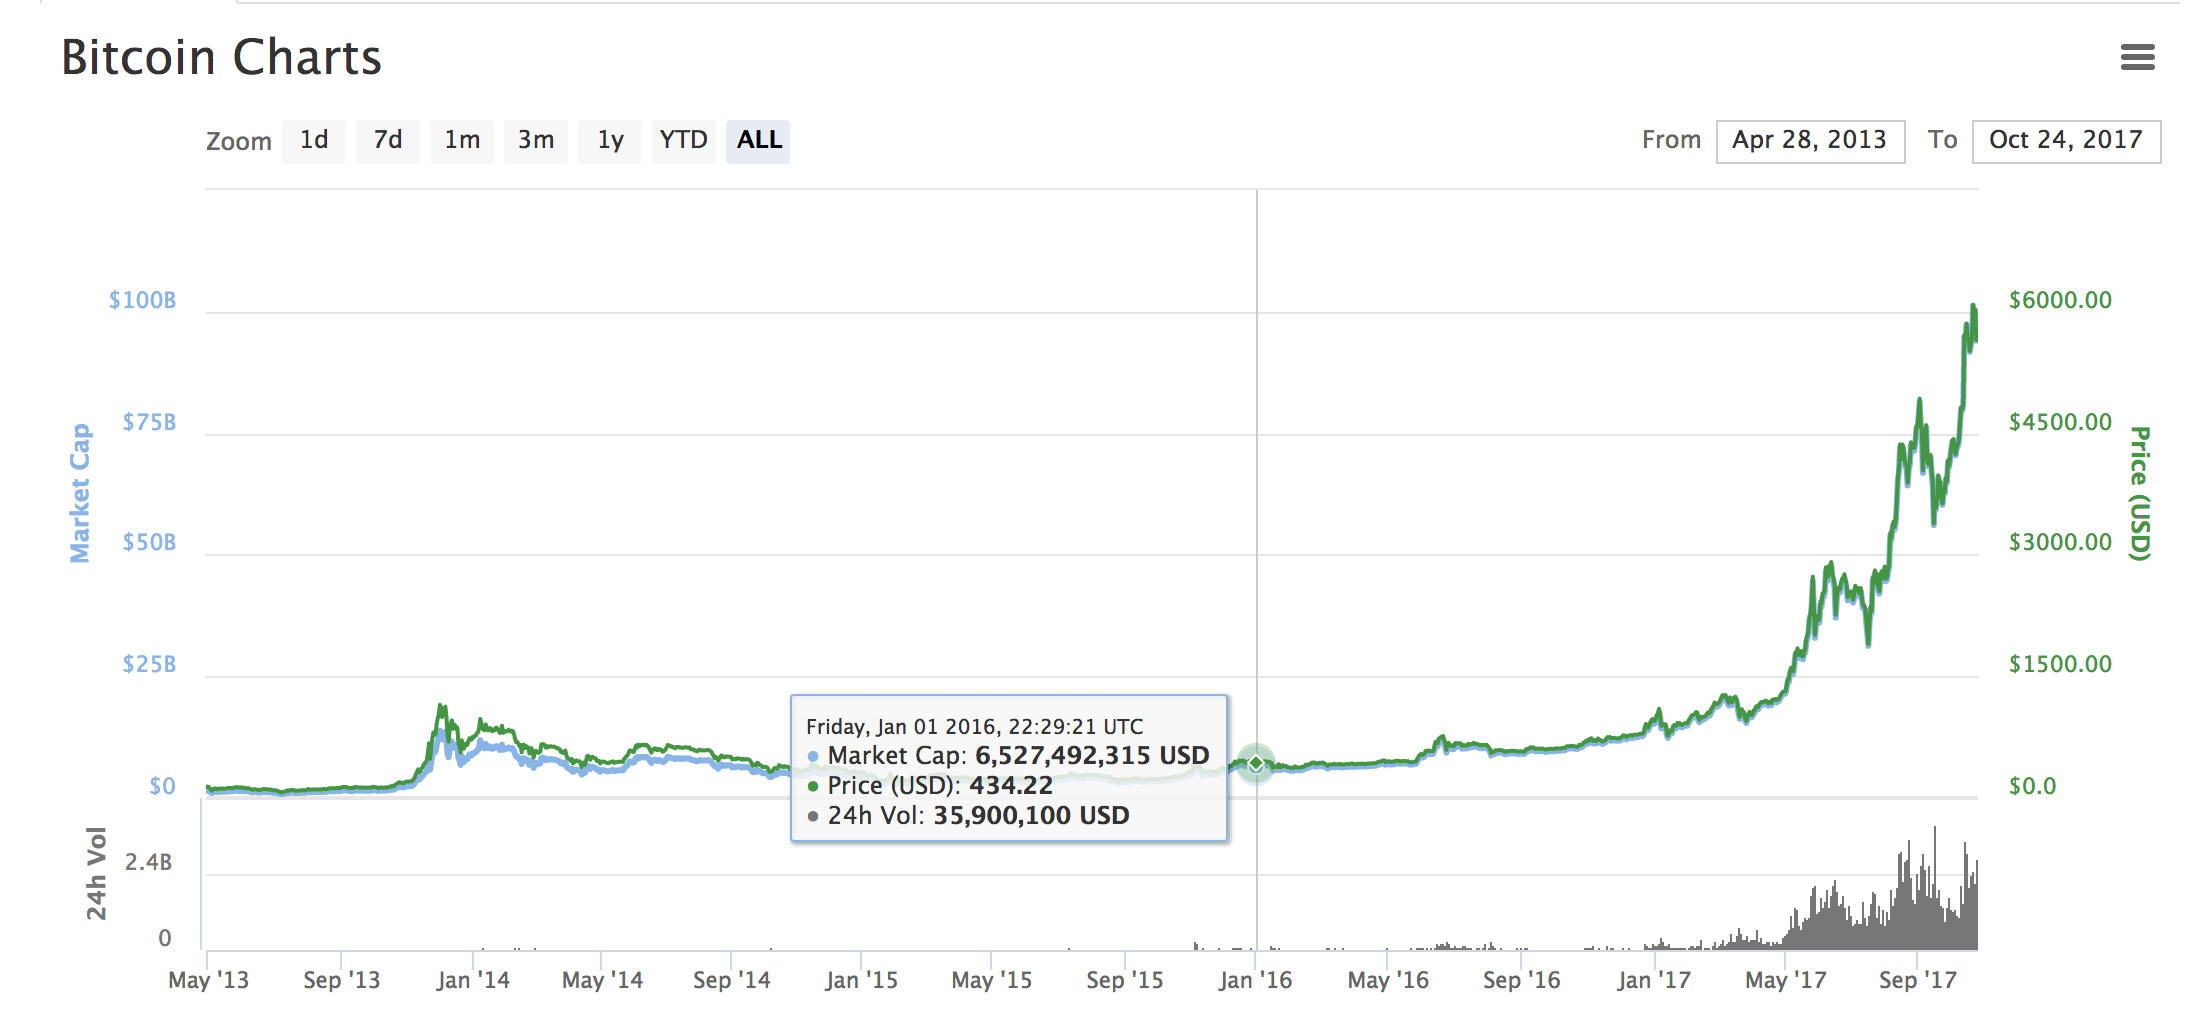Set zoom range to 7d

(x=388, y=141)
